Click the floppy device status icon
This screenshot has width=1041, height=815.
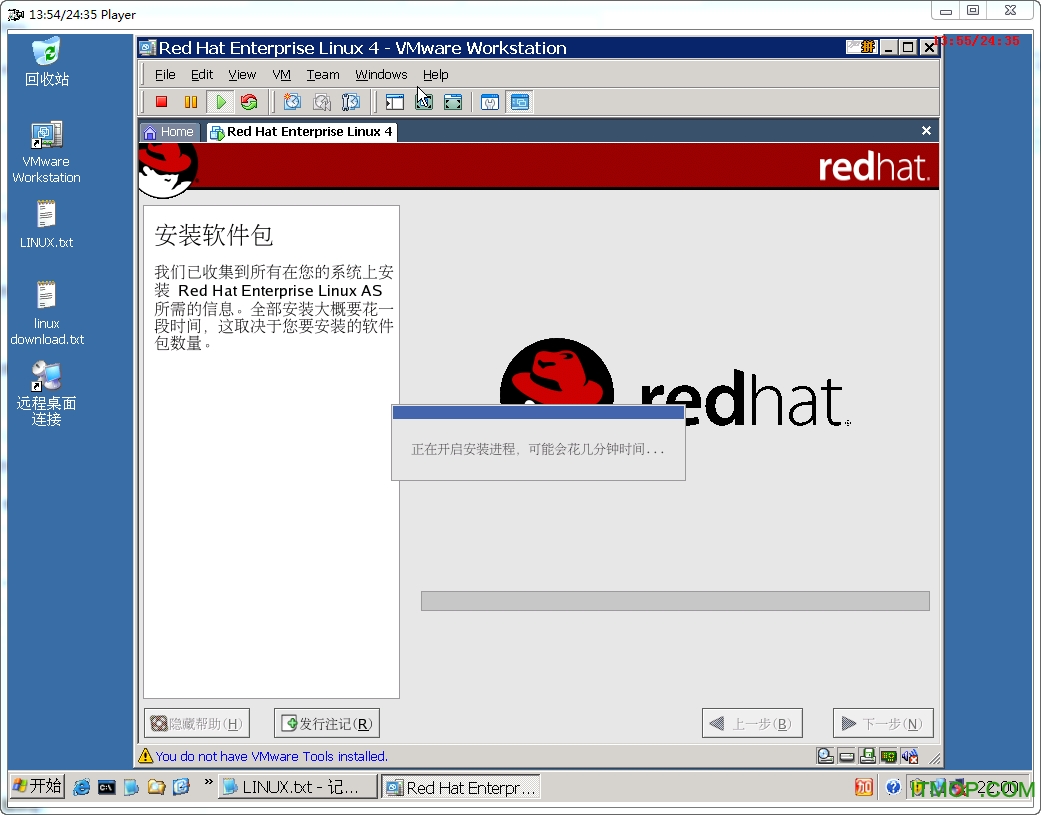(867, 756)
